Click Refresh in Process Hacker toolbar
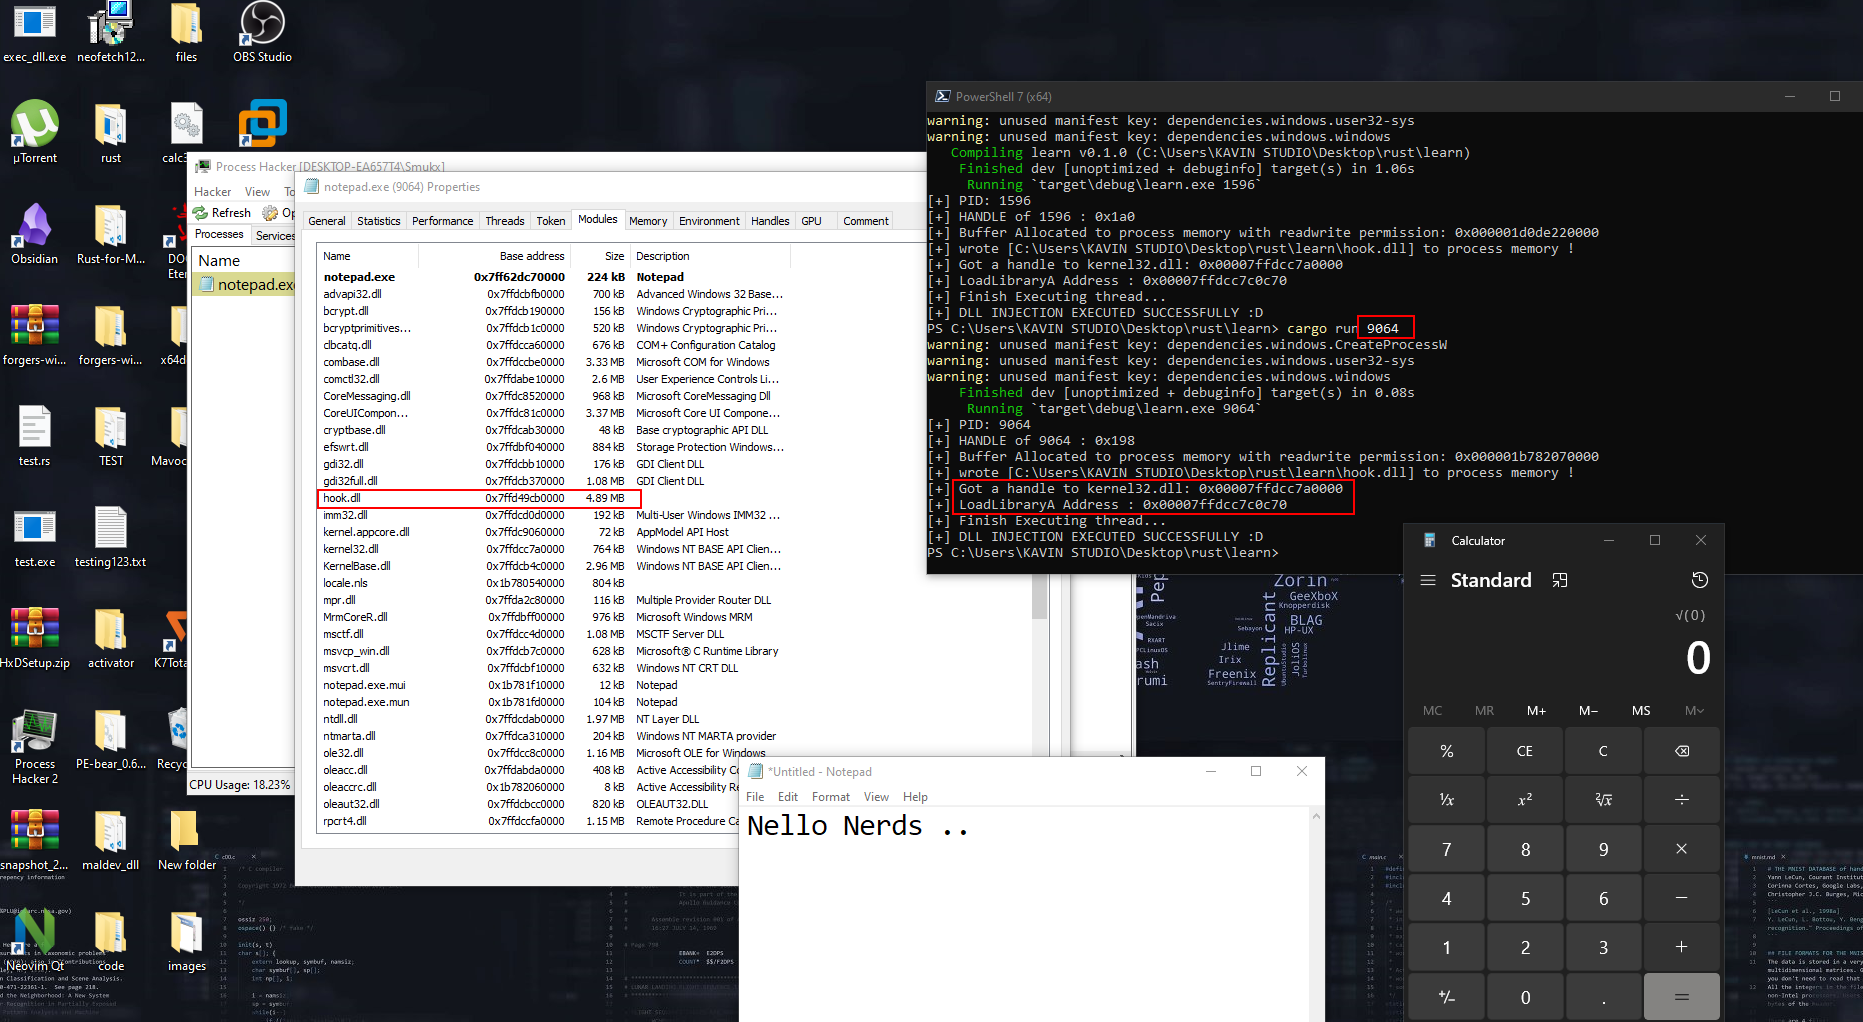This screenshot has width=1863, height=1022. tap(222, 213)
